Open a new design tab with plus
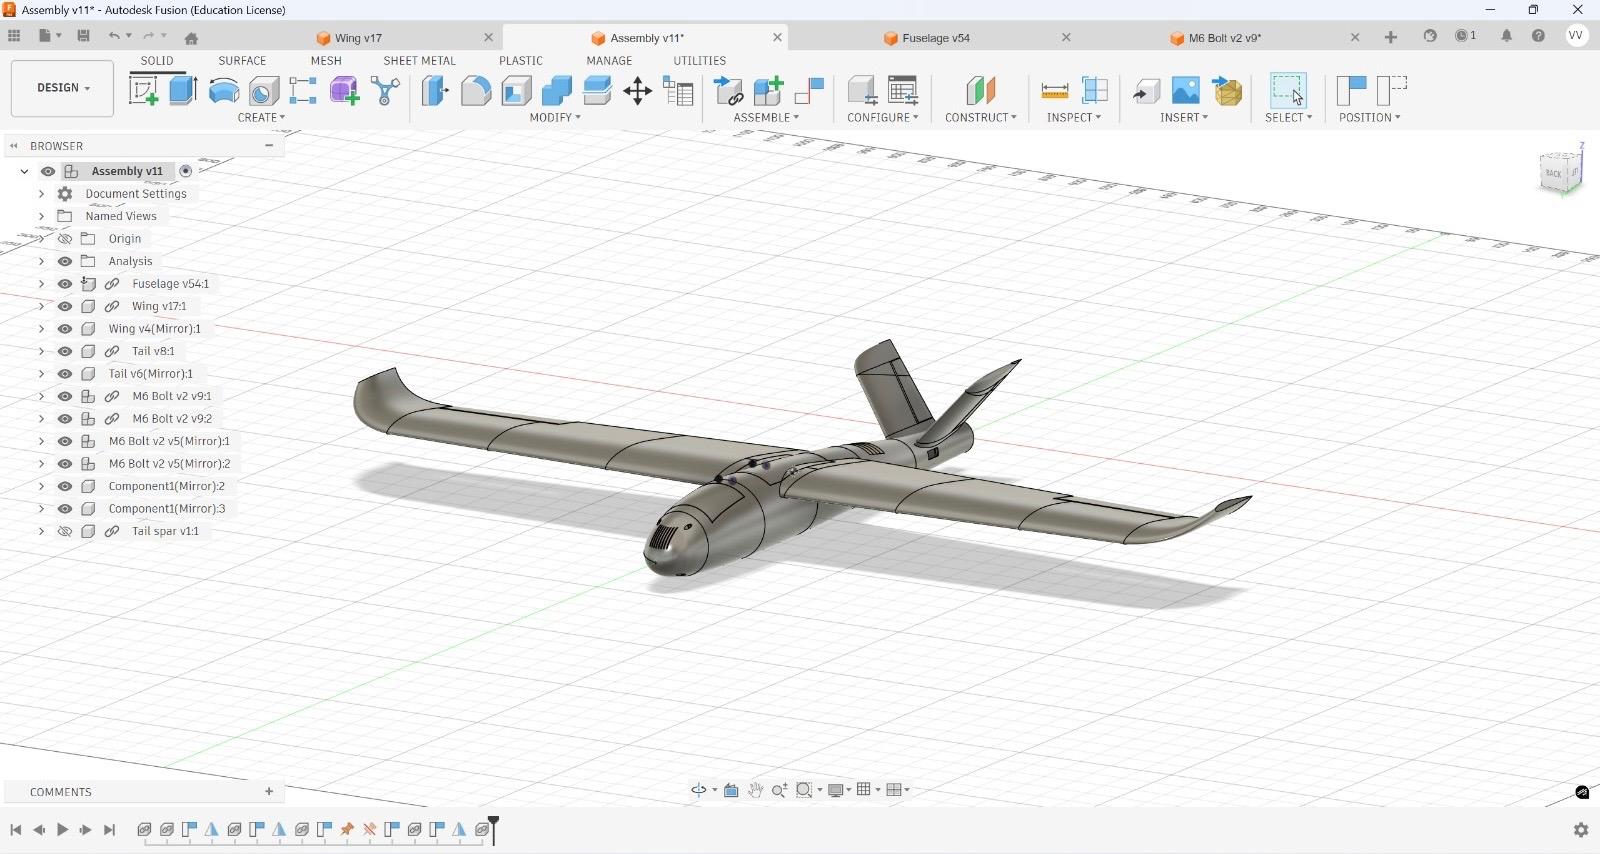This screenshot has width=1600, height=854. pos(1390,37)
